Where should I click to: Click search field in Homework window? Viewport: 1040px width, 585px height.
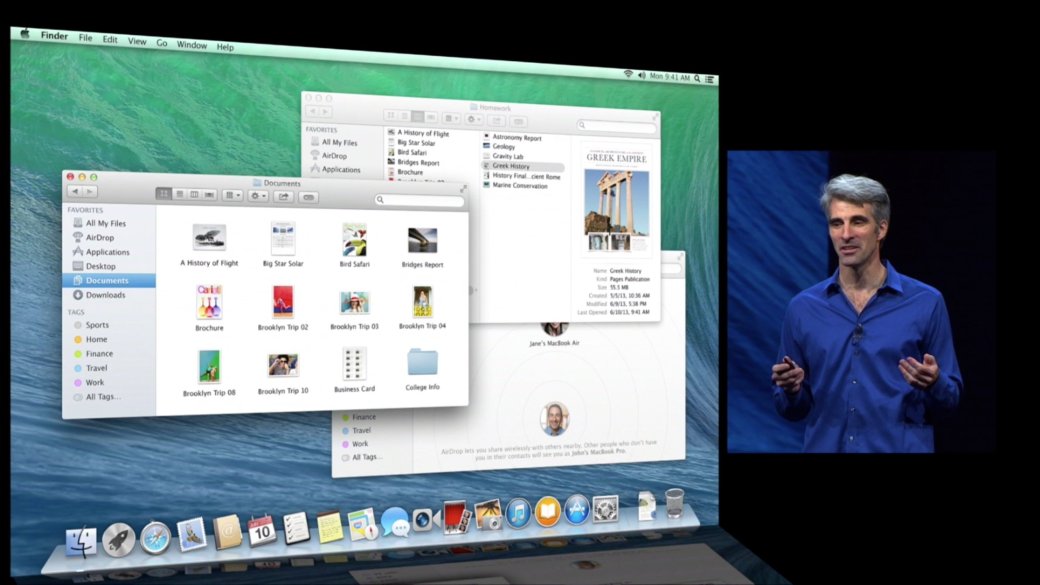[x=616, y=125]
